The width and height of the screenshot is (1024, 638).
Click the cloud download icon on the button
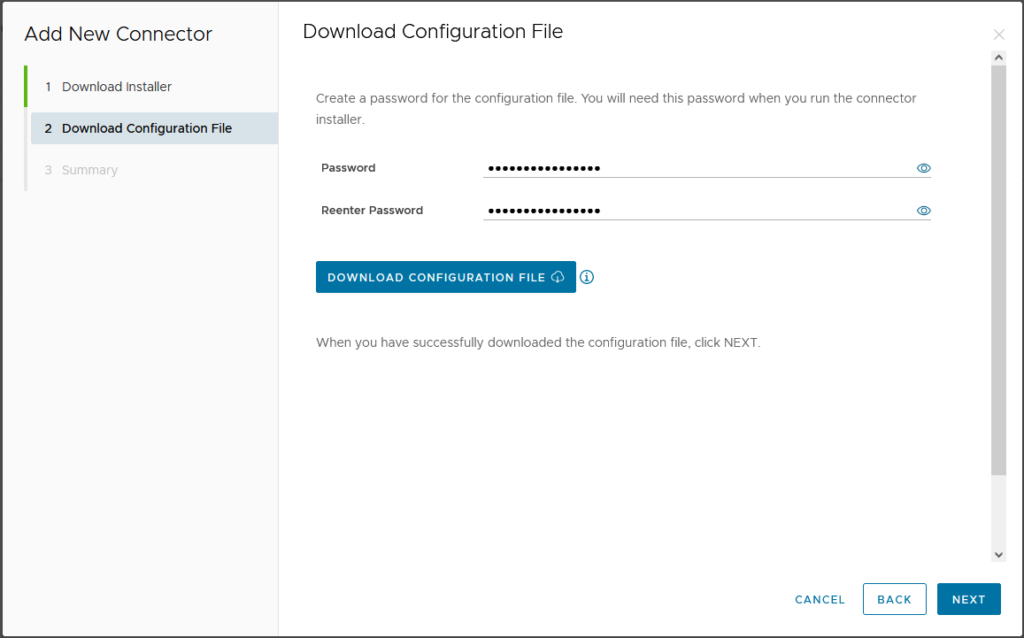[x=558, y=277]
